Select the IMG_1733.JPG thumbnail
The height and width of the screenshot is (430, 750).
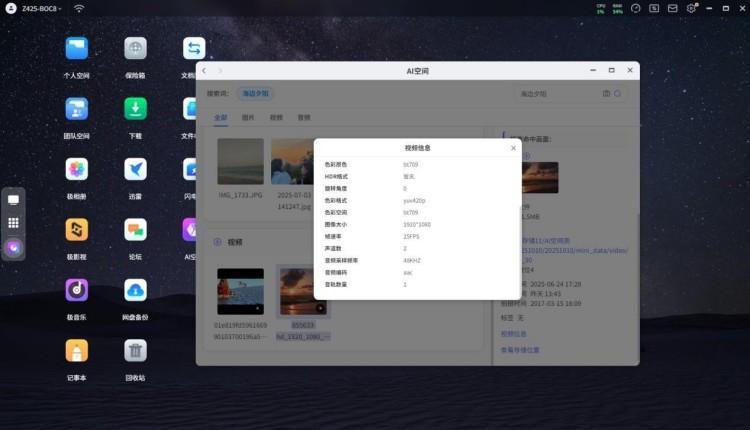click(241, 161)
